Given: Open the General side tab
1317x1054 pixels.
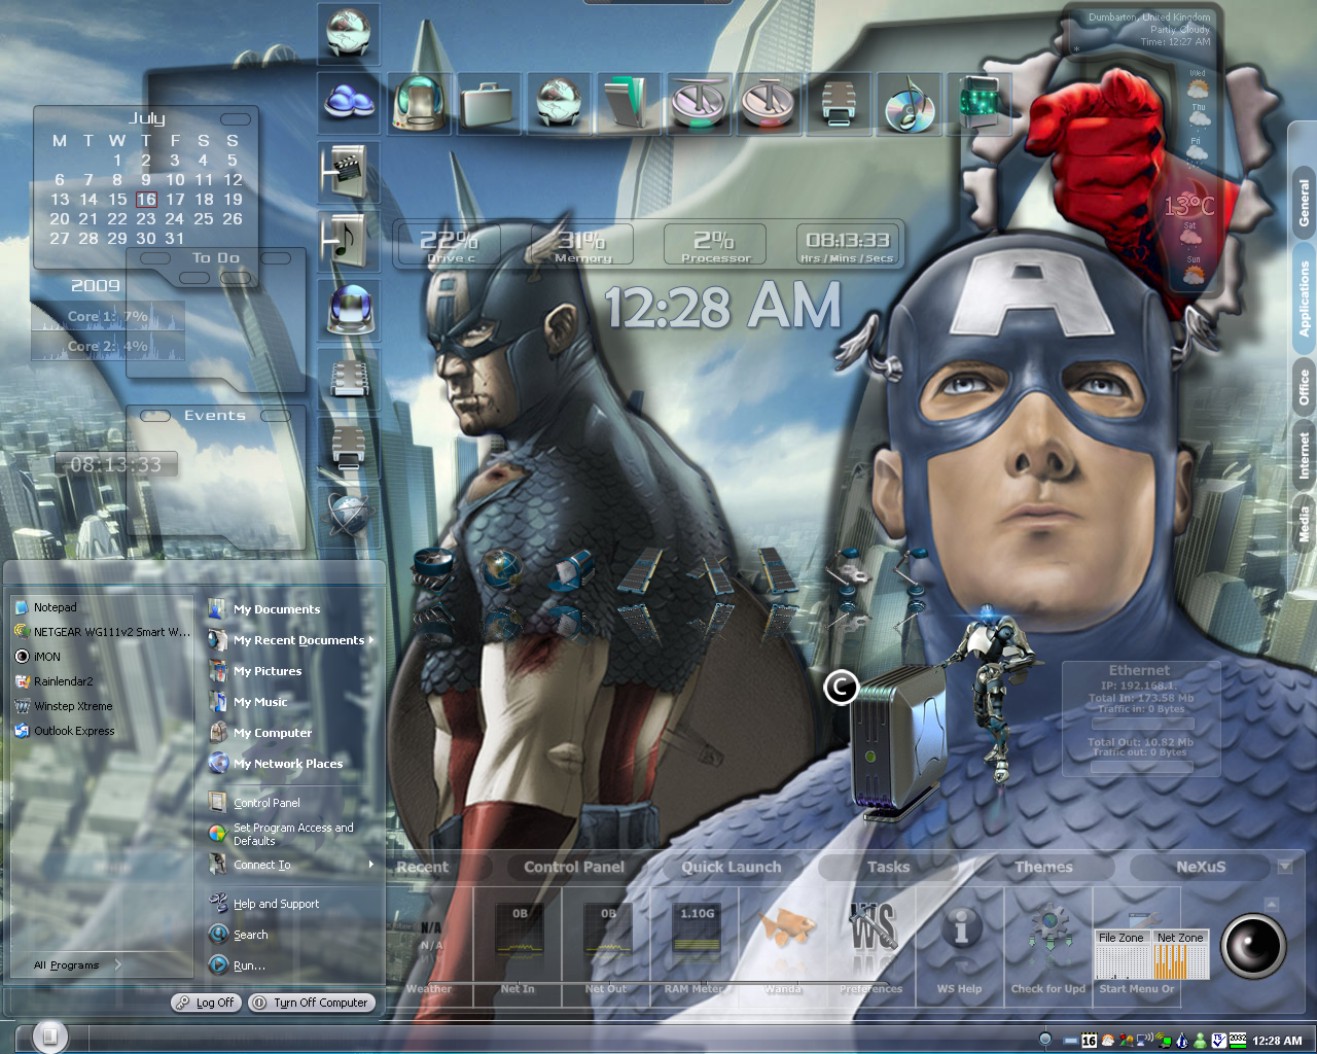Looking at the screenshot, I should point(1303,203).
